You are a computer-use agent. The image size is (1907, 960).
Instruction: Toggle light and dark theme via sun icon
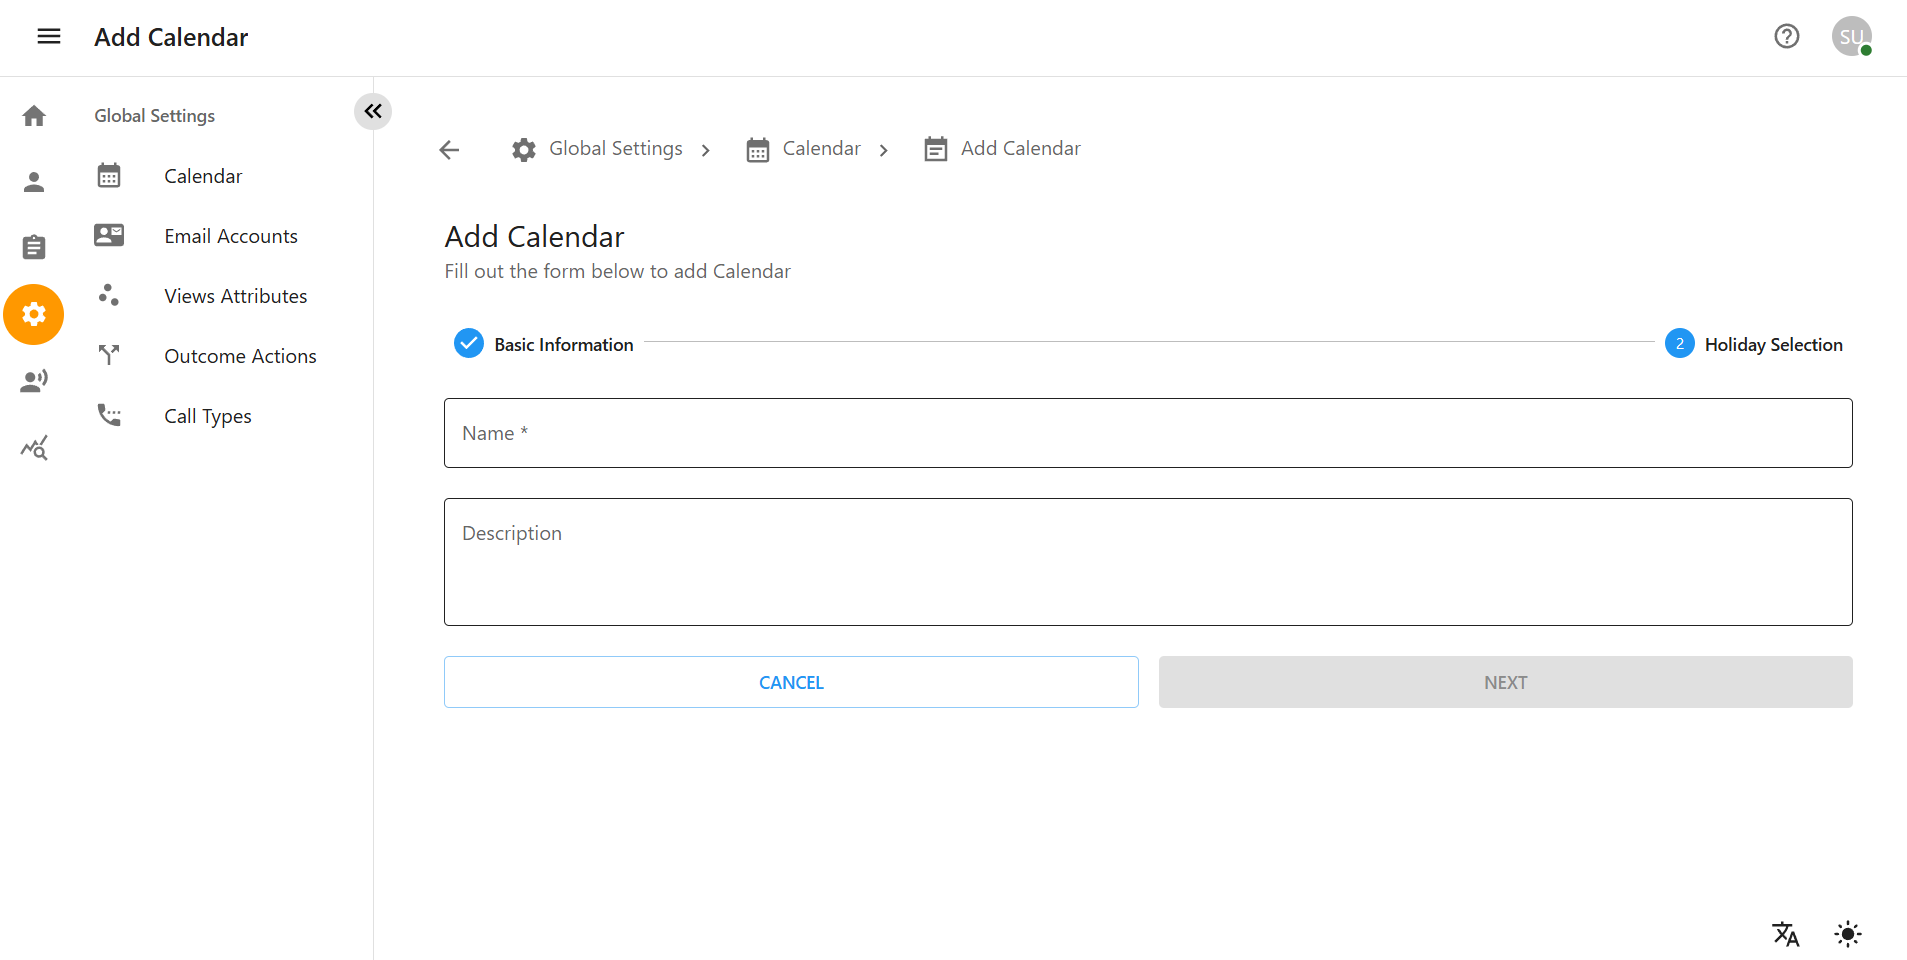(x=1847, y=934)
